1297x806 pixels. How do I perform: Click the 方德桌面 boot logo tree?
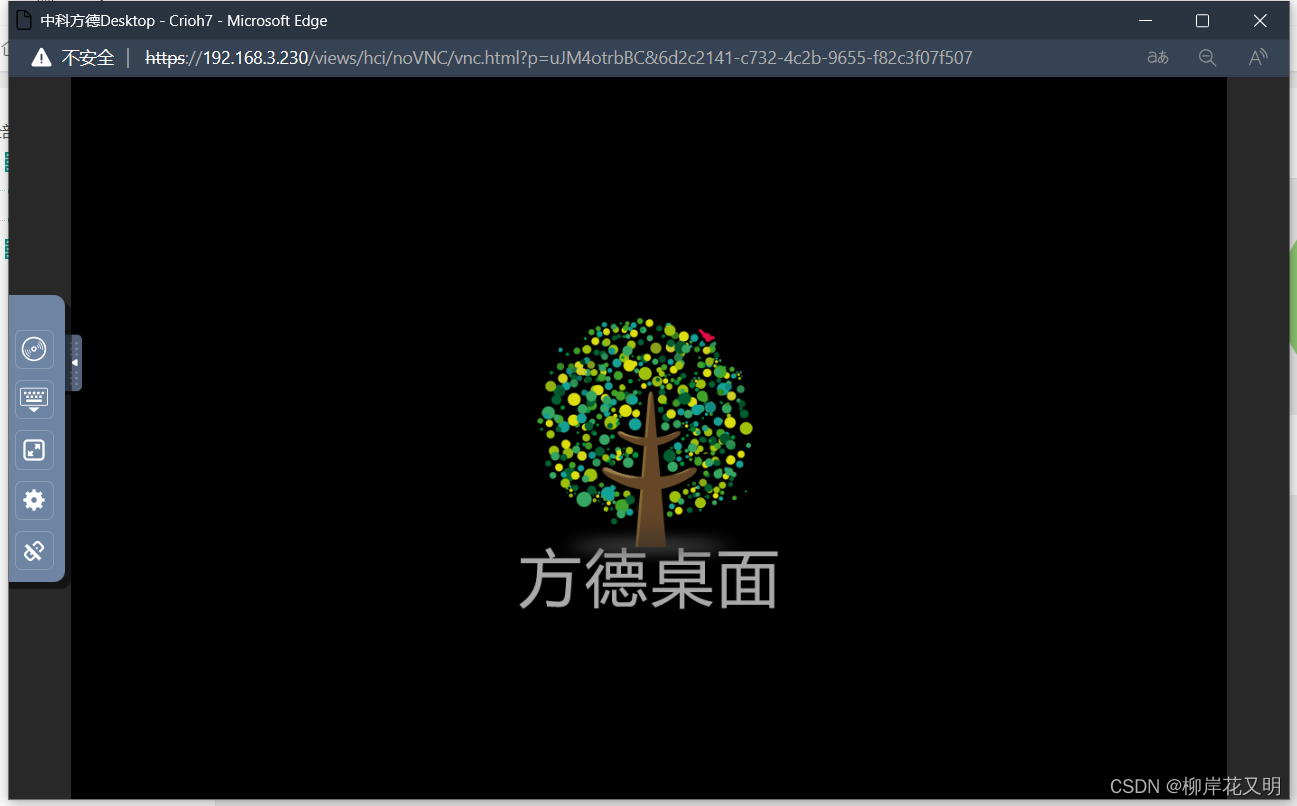point(647,433)
